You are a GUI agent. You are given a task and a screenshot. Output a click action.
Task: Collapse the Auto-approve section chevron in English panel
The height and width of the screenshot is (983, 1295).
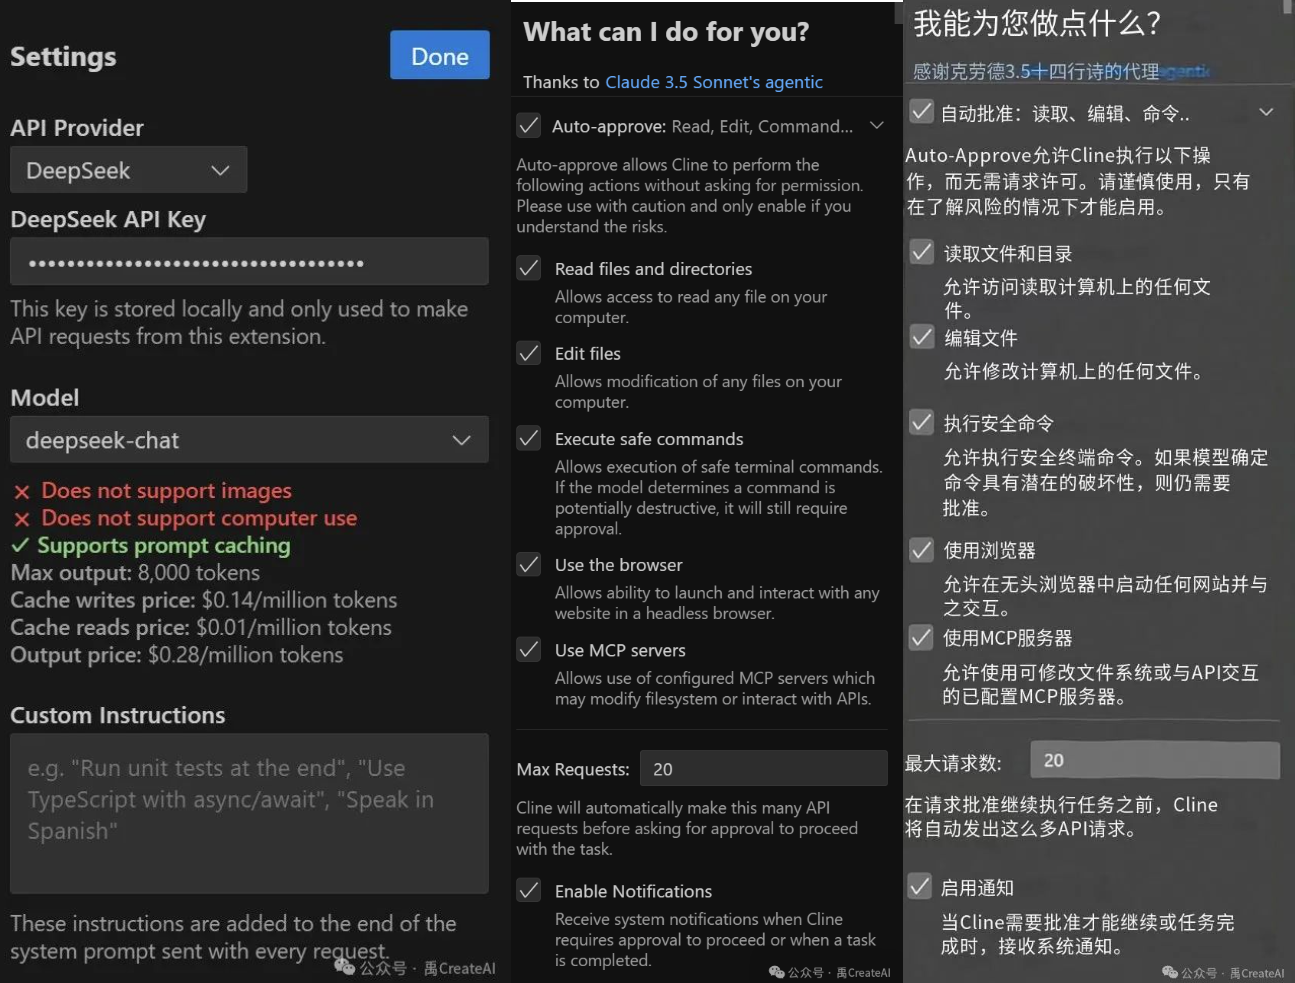point(877,126)
